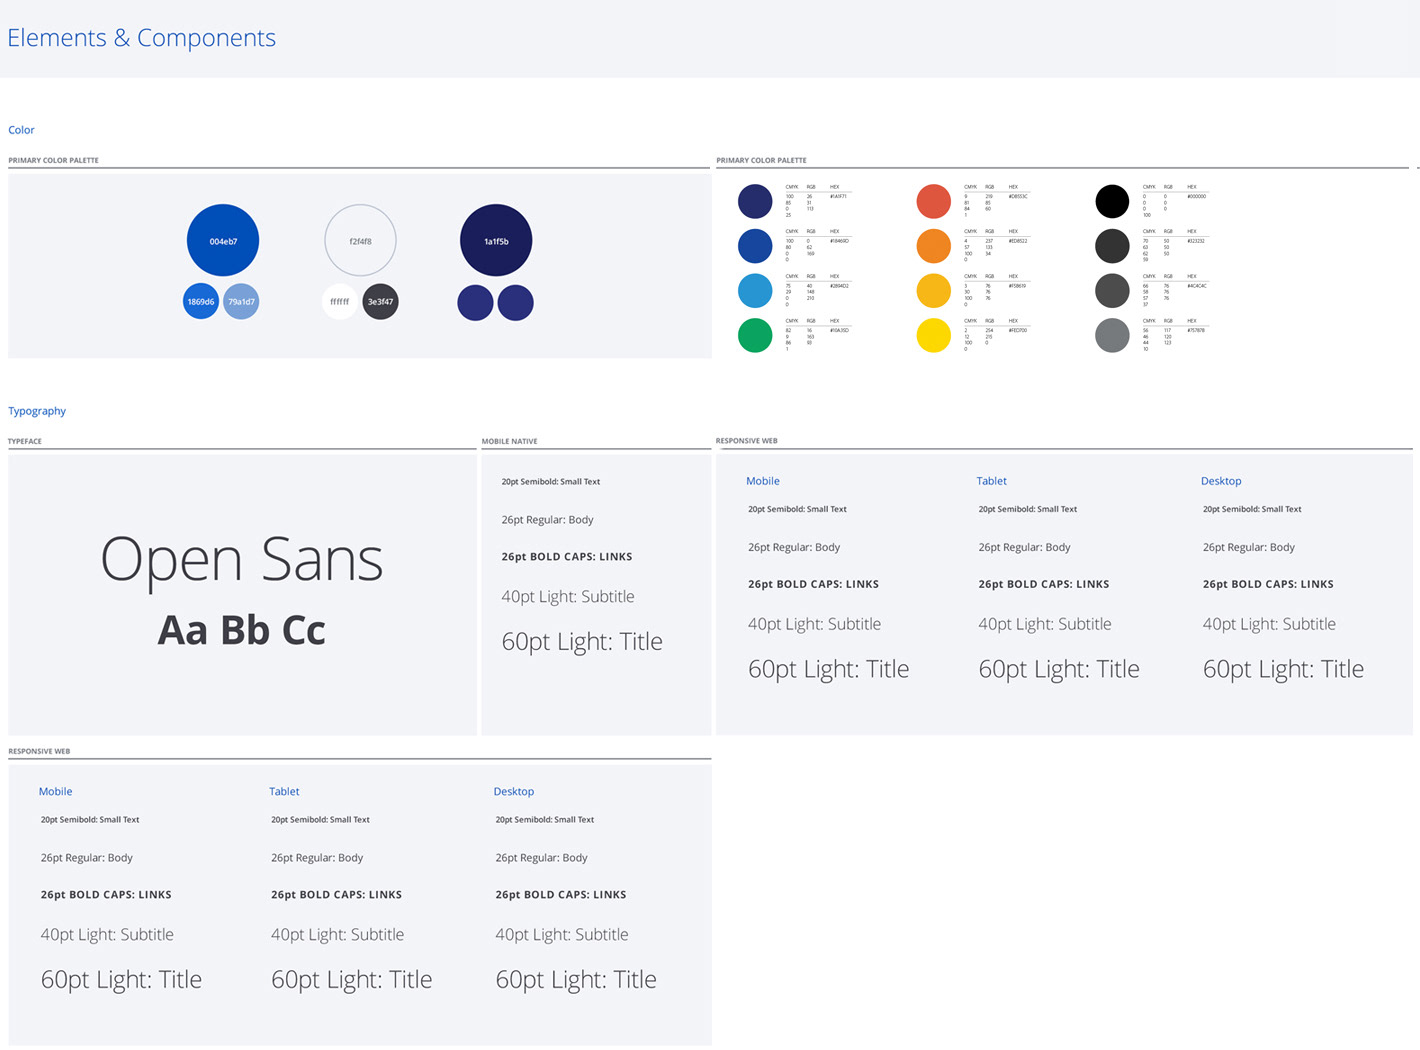The width and height of the screenshot is (1420, 1050).
Task: Select the yellow circle beside #FED700
Action: point(933,335)
